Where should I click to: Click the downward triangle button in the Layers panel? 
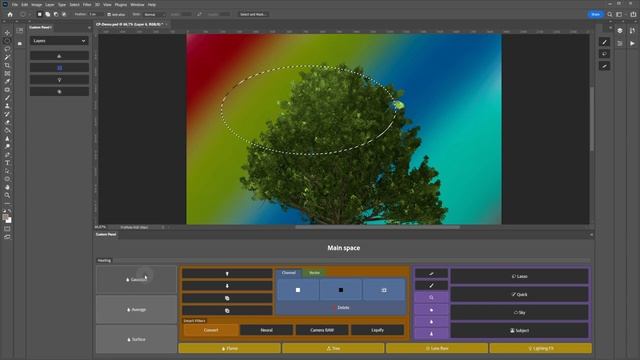point(59,80)
